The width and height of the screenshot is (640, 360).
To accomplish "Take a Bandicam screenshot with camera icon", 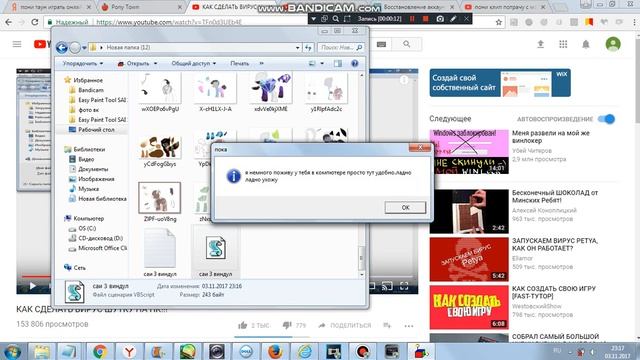I will click(x=440, y=19).
